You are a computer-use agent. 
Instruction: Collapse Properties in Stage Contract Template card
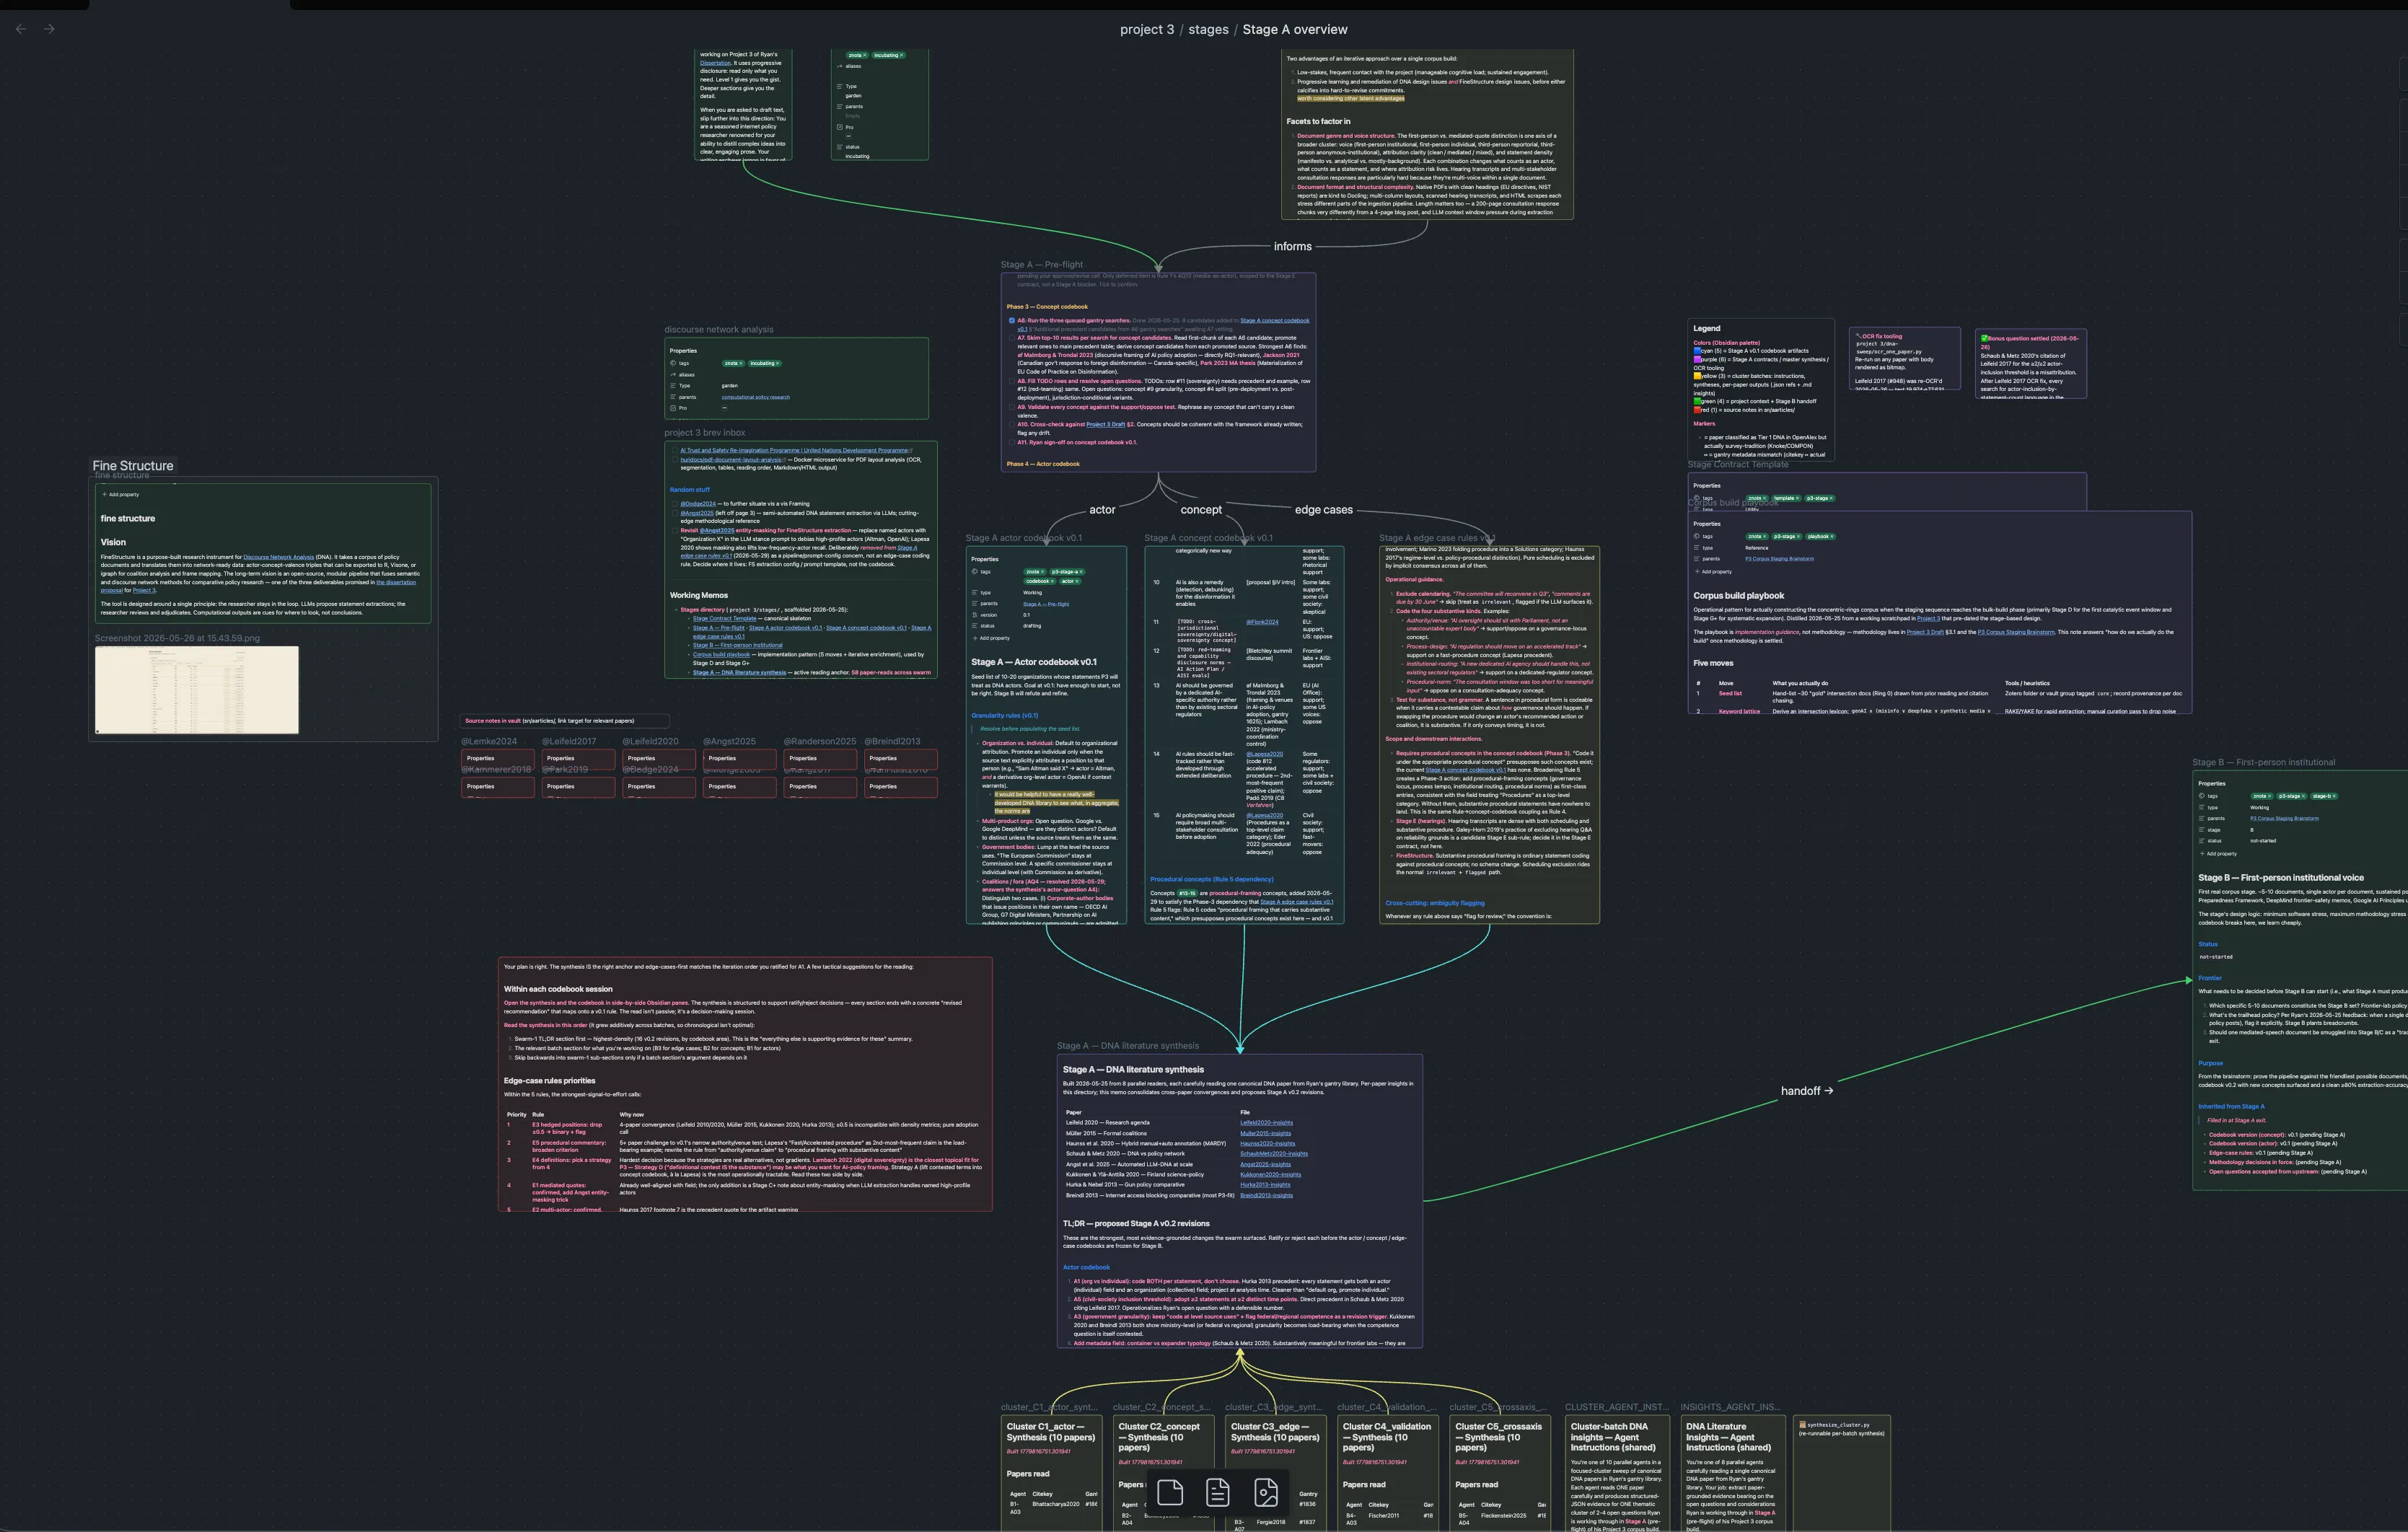pyautogui.click(x=1707, y=486)
